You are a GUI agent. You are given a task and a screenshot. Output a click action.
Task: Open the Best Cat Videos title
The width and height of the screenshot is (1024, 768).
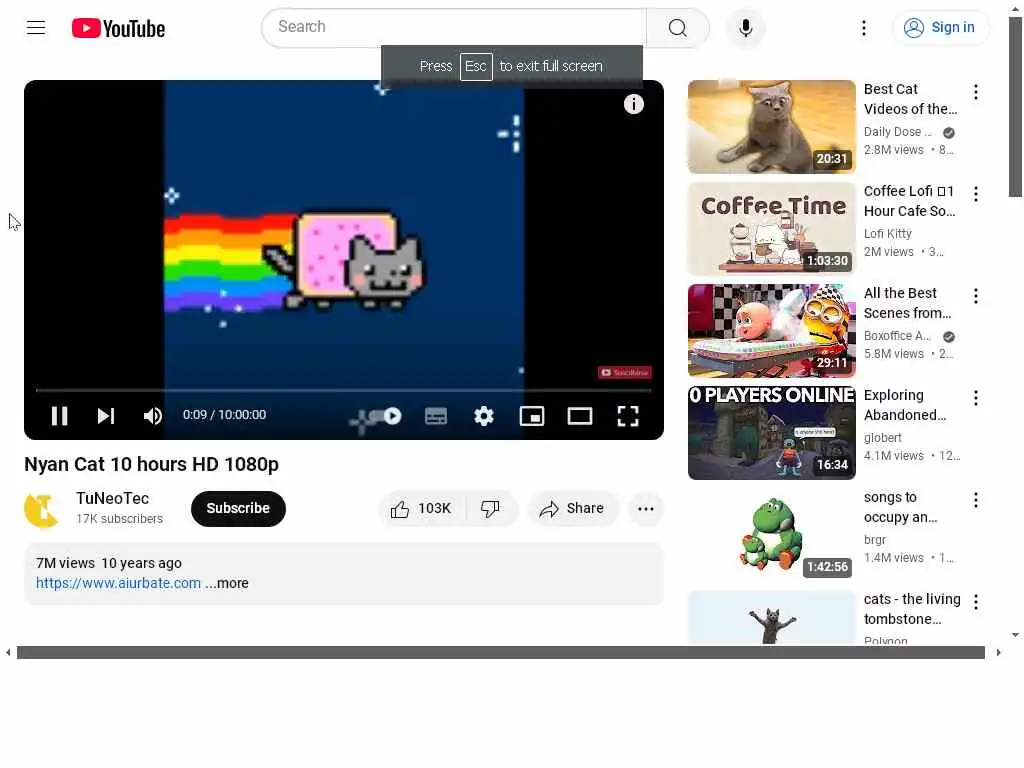click(910, 99)
